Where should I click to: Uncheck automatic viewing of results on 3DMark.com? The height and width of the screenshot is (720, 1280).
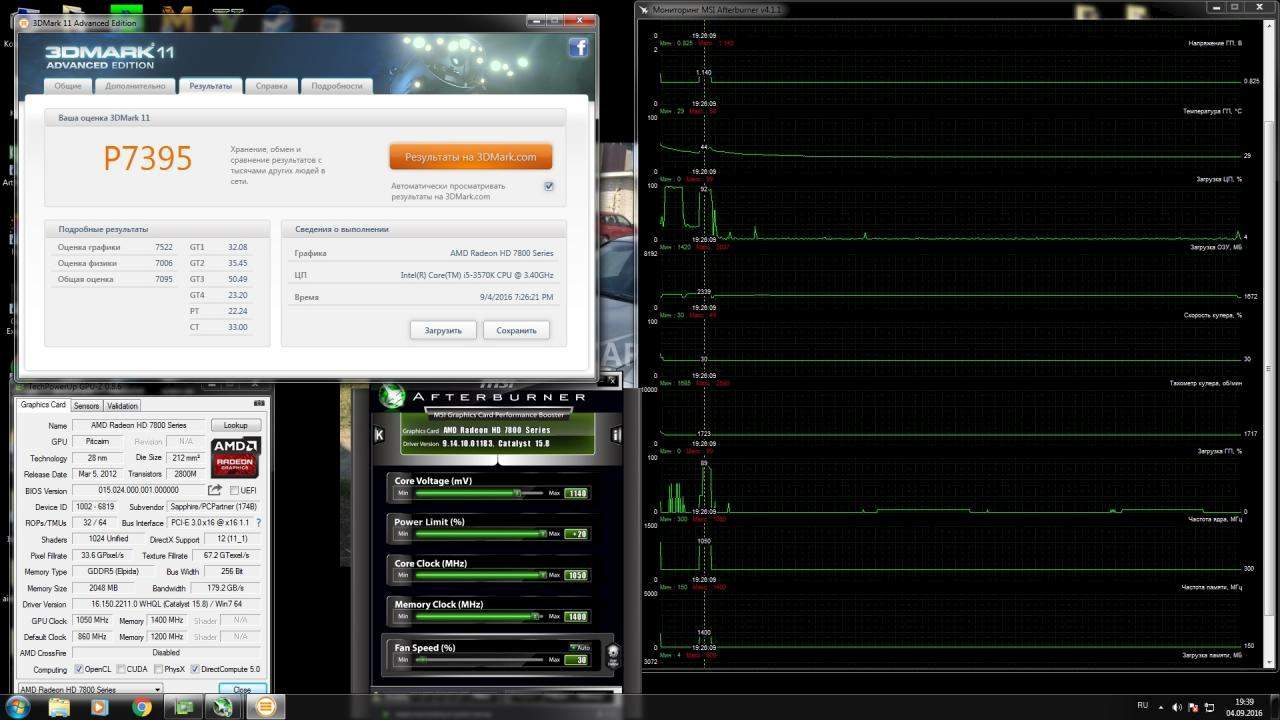tap(548, 186)
